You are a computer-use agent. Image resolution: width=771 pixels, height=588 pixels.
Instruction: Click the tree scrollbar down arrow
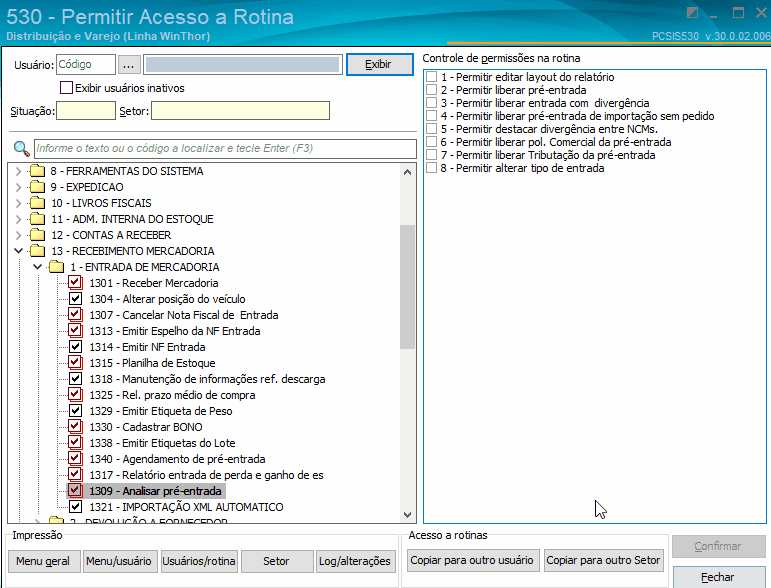click(407, 515)
